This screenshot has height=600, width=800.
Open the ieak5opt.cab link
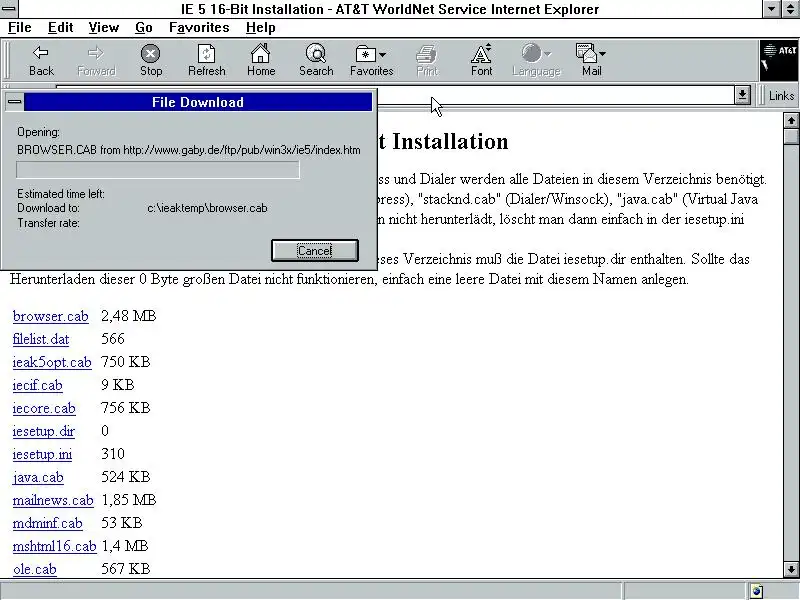pos(52,362)
